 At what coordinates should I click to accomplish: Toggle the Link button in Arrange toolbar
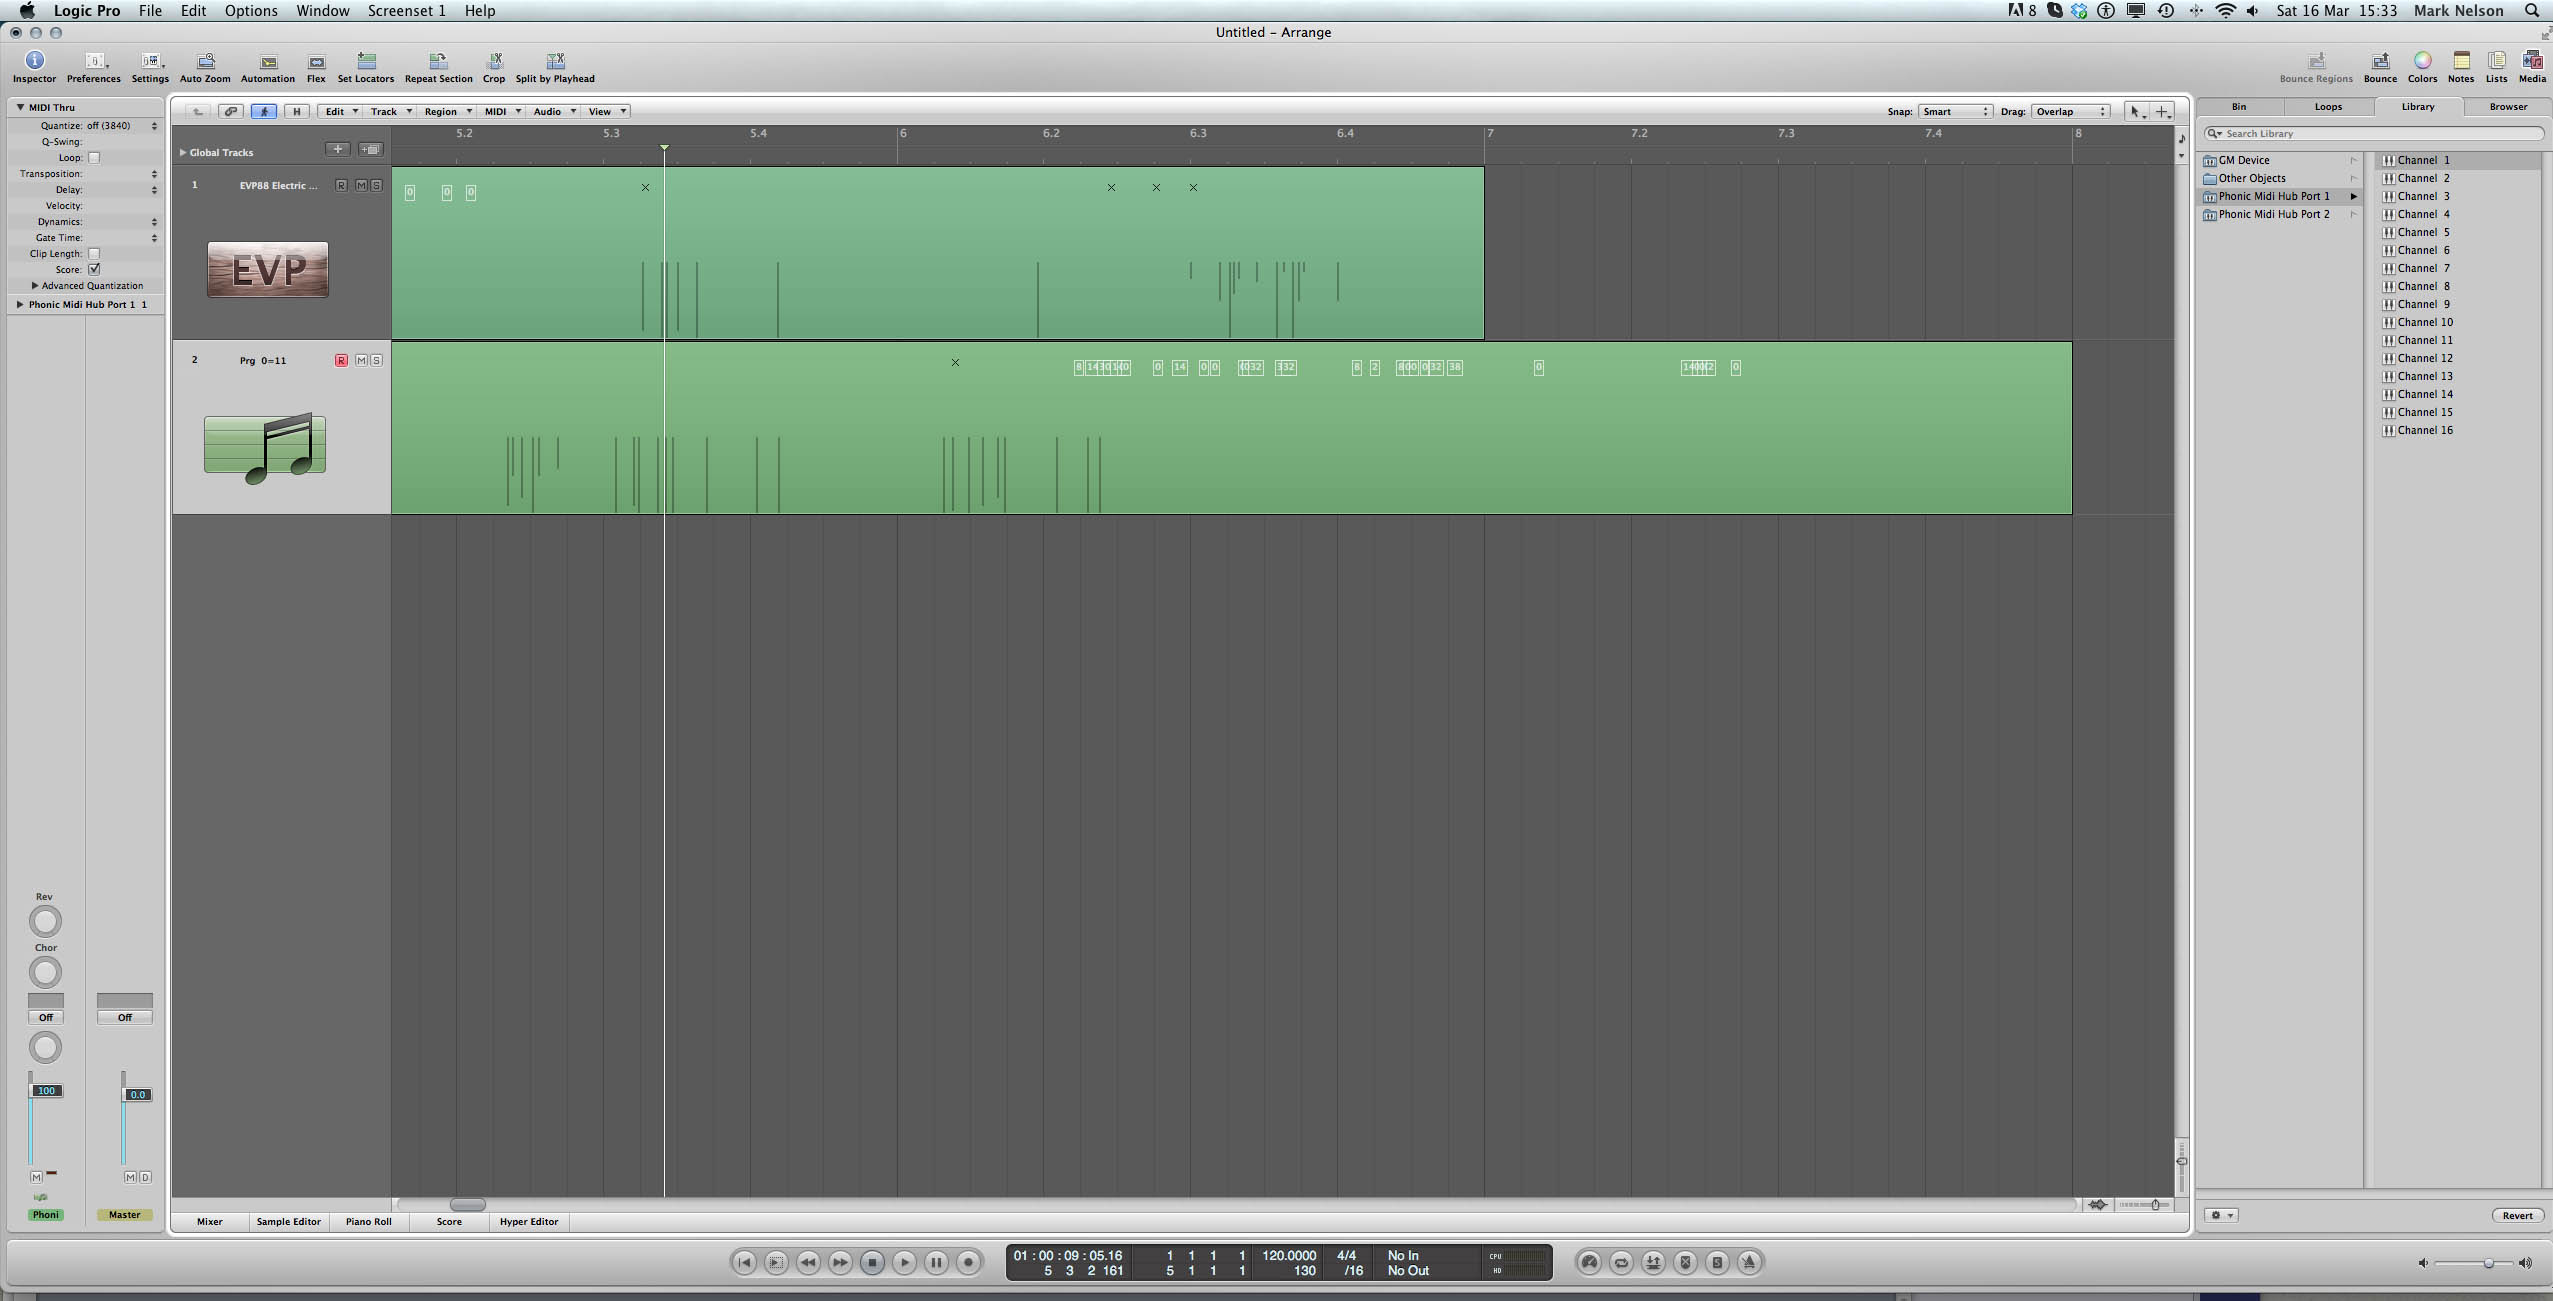click(231, 111)
